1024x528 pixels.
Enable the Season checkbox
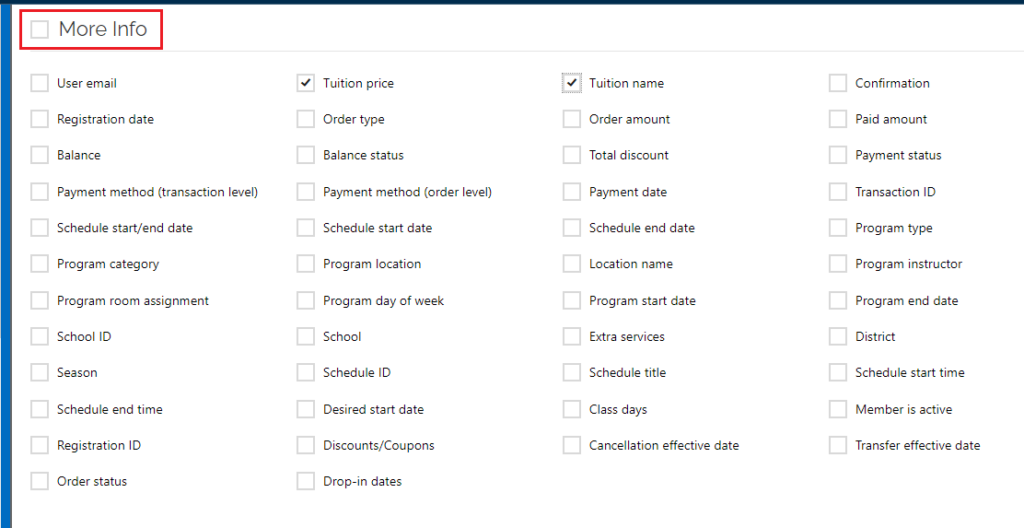(x=40, y=372)
